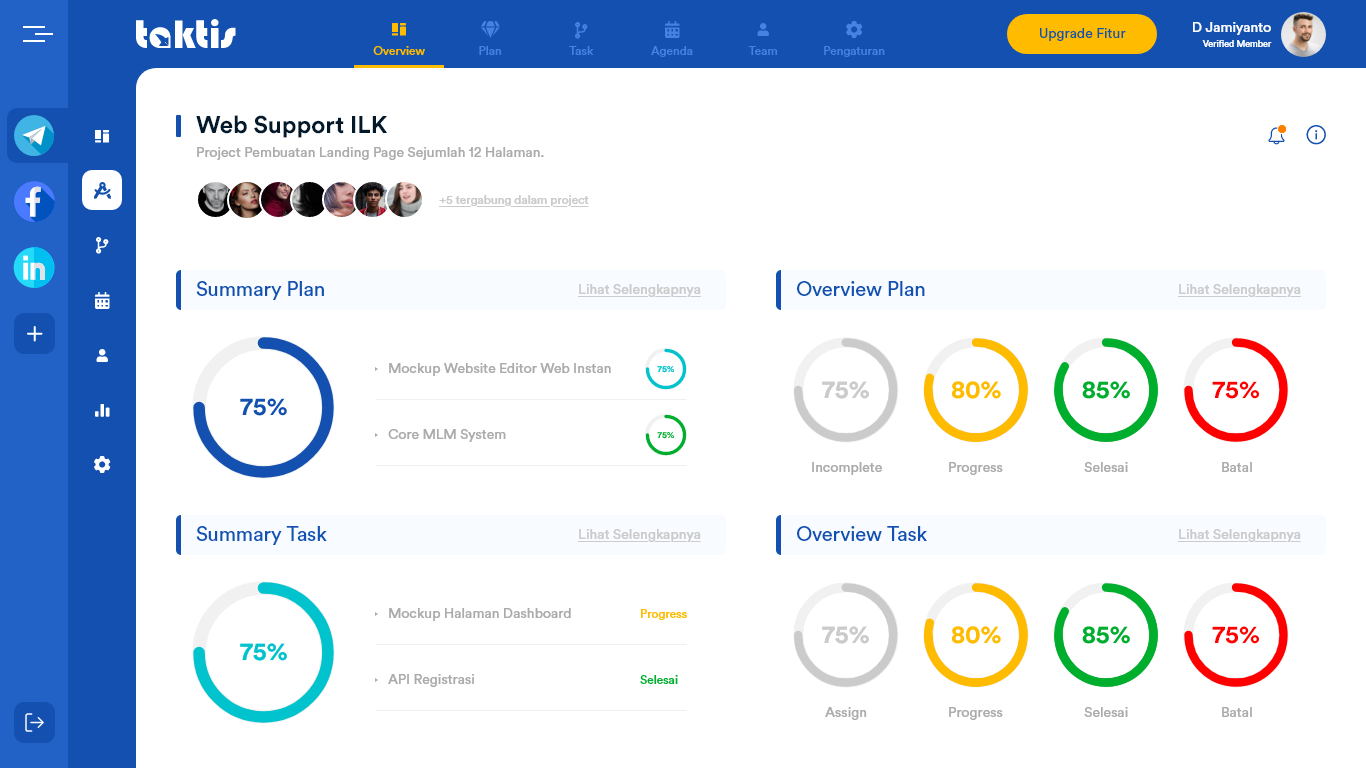Image resolution: width=1366 pixels, height=768 pixels.
Task: Click the Summary Plan 75% progress ring
Action: pyautogui.click(x=263, y=407)
